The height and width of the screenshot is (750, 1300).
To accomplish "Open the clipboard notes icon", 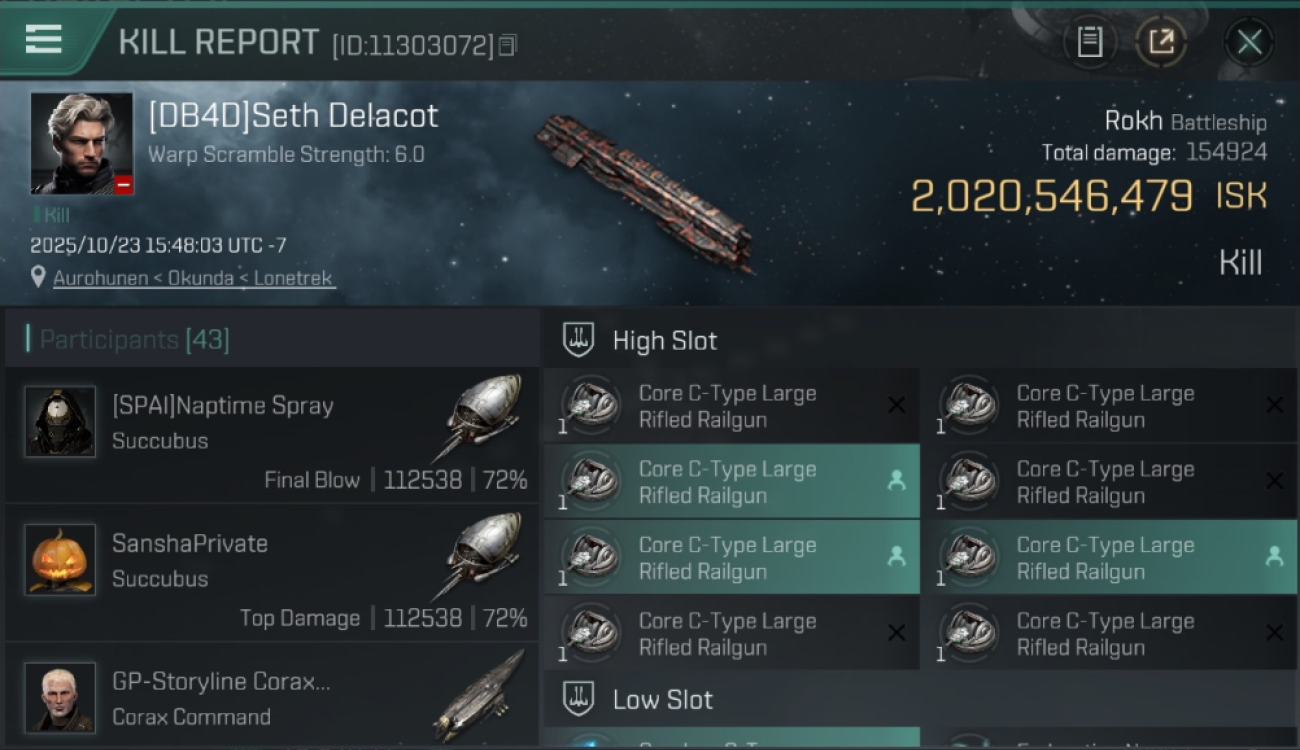I will [x=1089, y=42].
